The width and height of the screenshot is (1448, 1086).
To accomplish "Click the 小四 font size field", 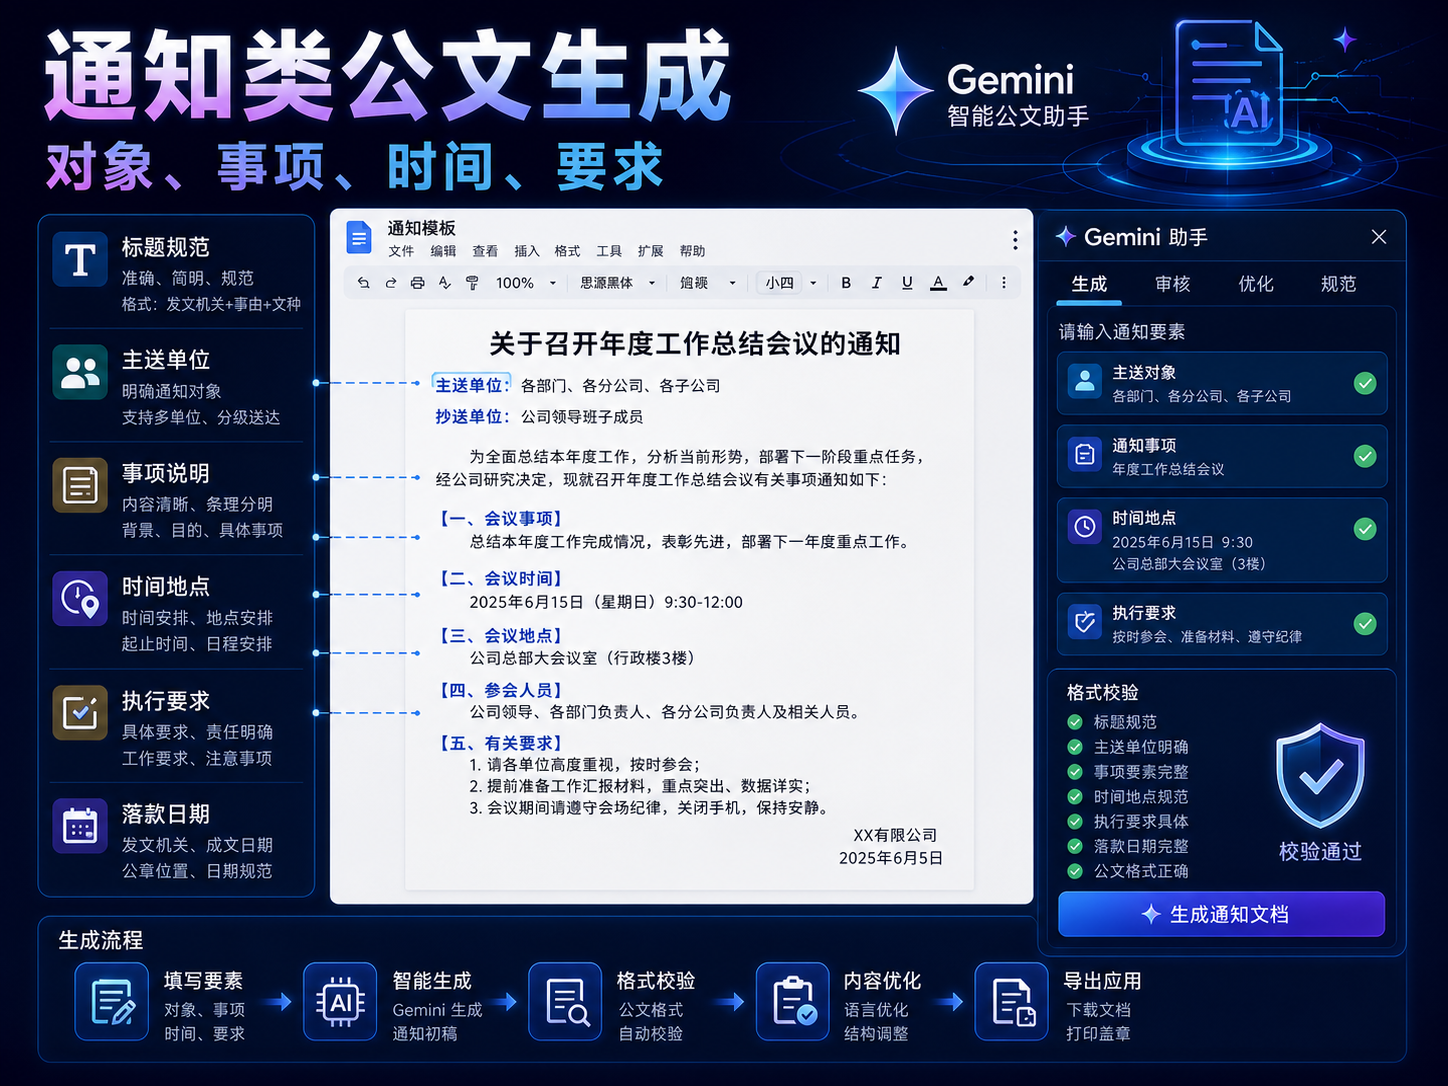I will point(780,283).
